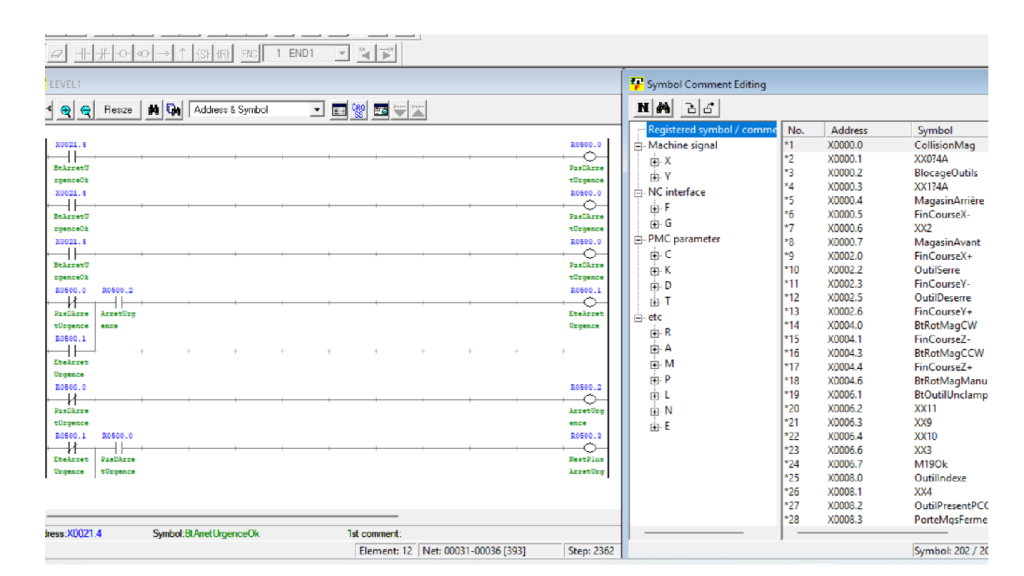Image resolution: width=1024 pixels, height=576 pixels.
Task: Open Address & Symbol display dropdown
Action: pyautogui.click(x=317, y=110)
